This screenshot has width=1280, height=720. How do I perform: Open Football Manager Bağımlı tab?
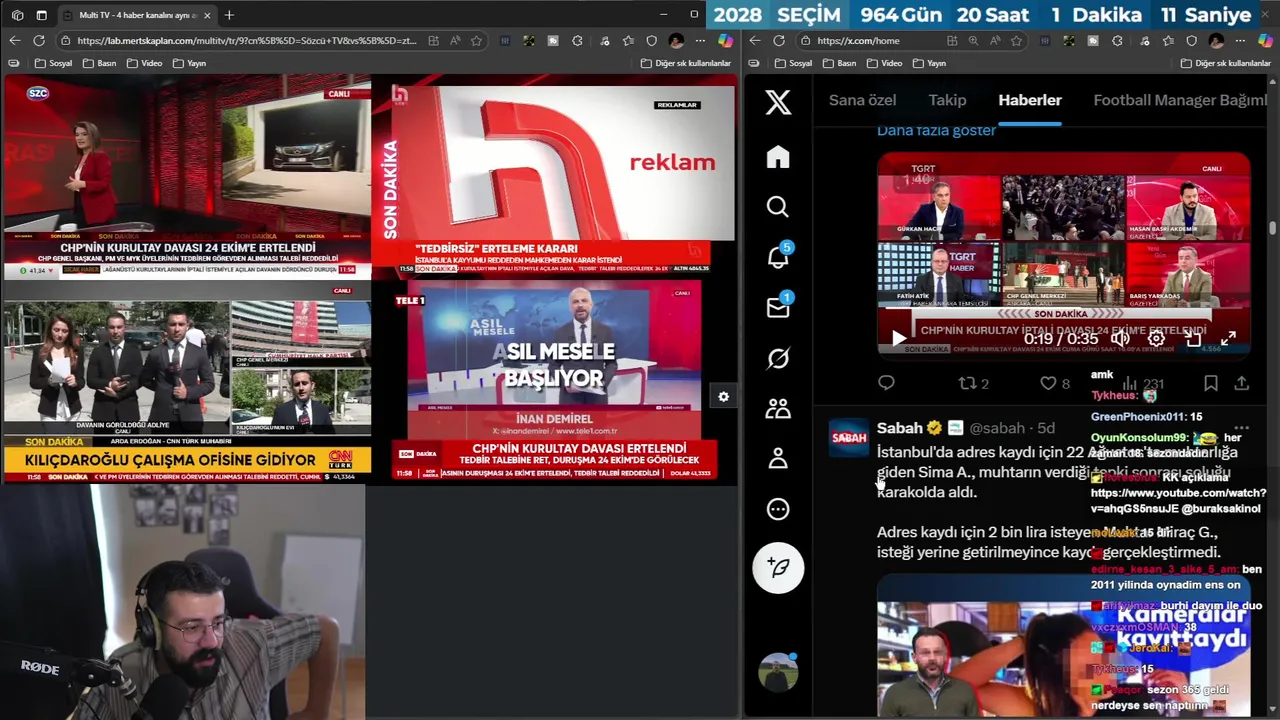pos(1180,100)
